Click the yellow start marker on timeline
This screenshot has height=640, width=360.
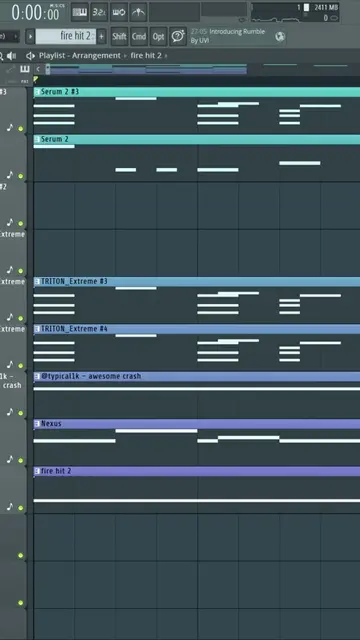tap(36, 79)
